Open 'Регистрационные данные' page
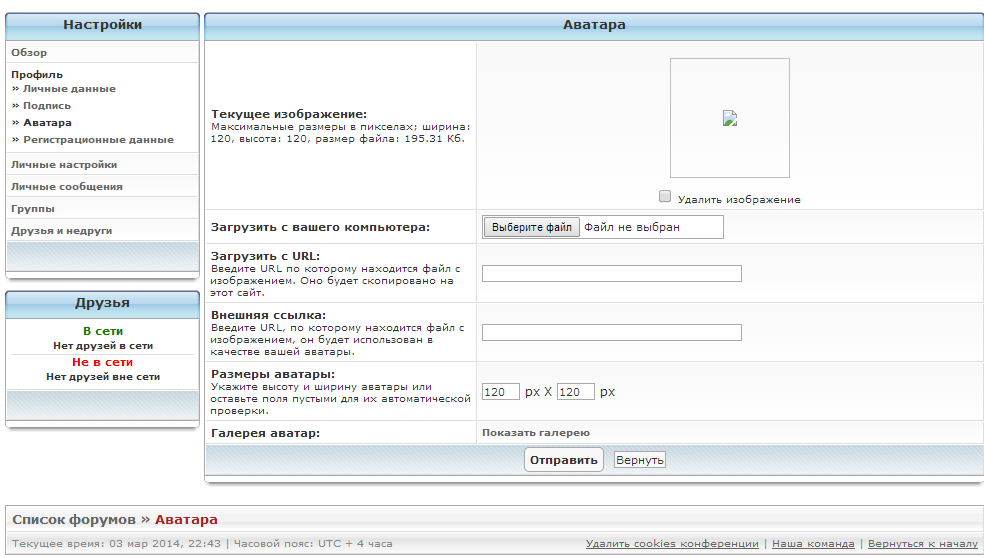The image size is (984, 558). [99, 139]
